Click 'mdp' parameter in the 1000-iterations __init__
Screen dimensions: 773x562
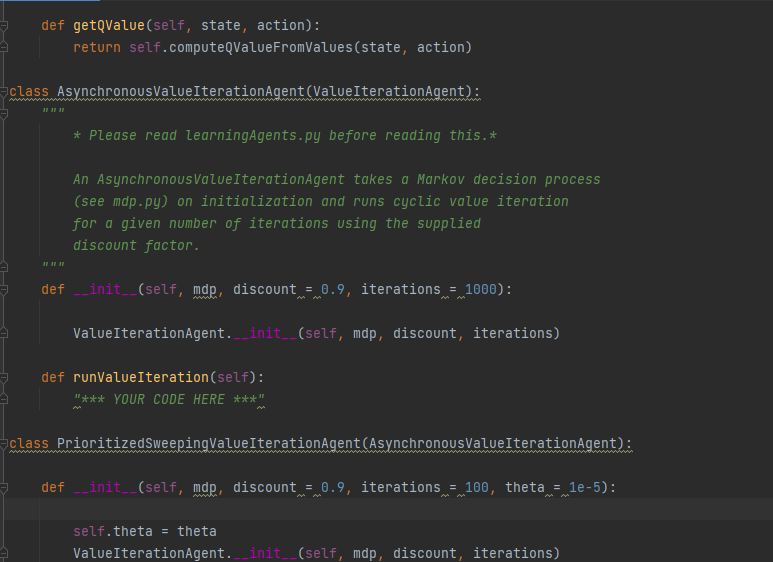[205, 289]
